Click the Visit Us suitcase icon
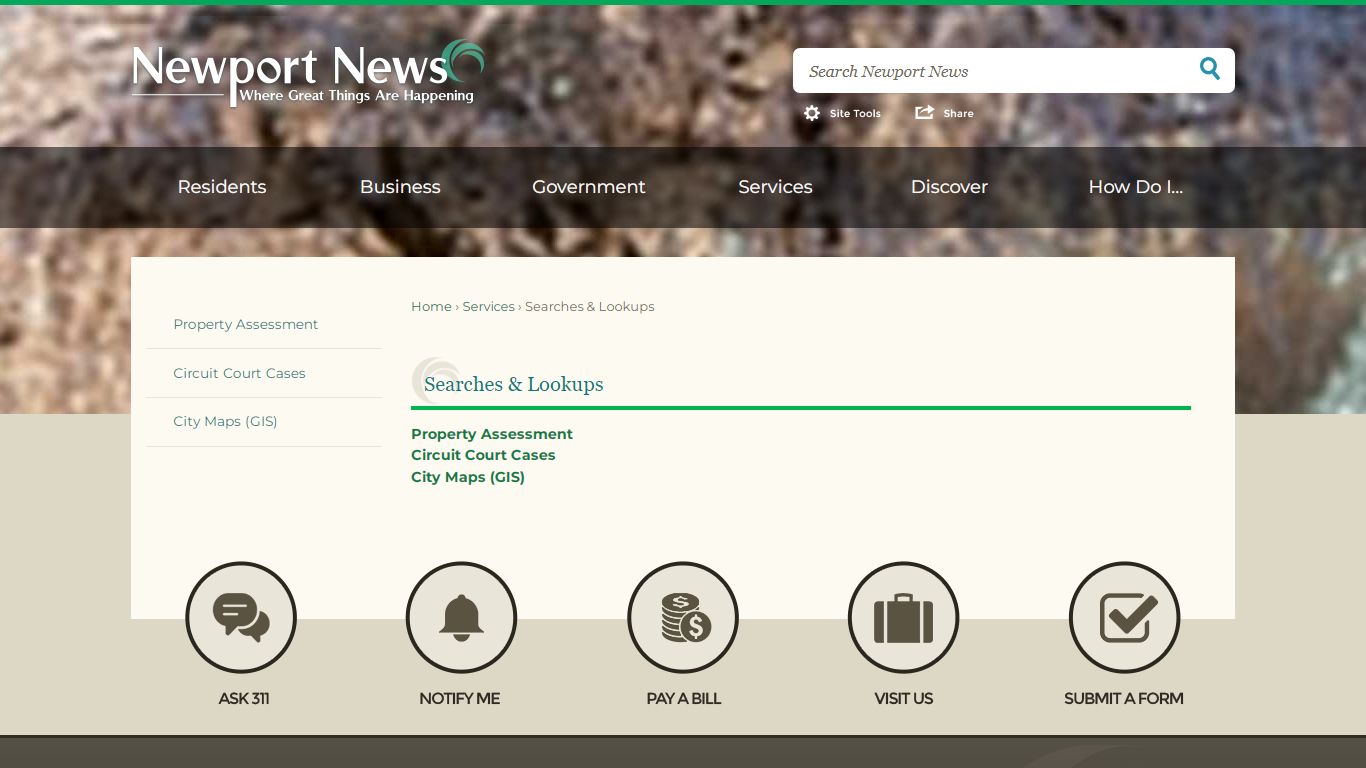This screenshot has width=1366, height=768. (903, 617)
